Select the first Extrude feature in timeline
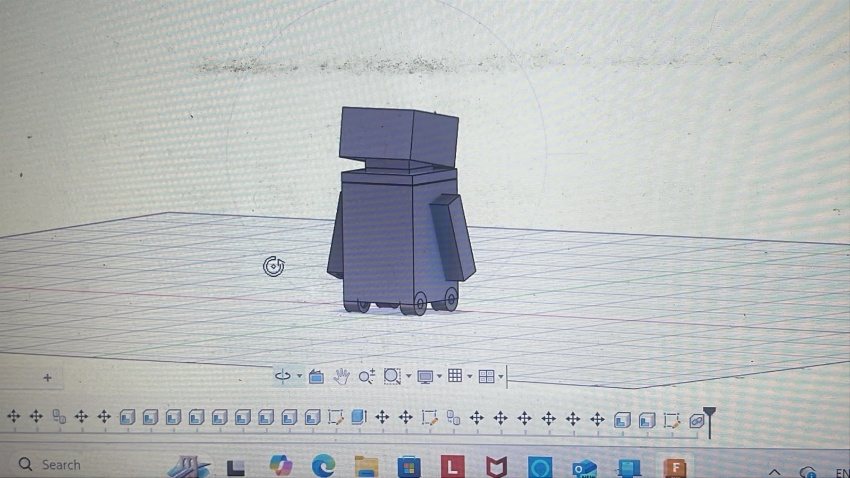850x478 pixels. pos(127,417)
